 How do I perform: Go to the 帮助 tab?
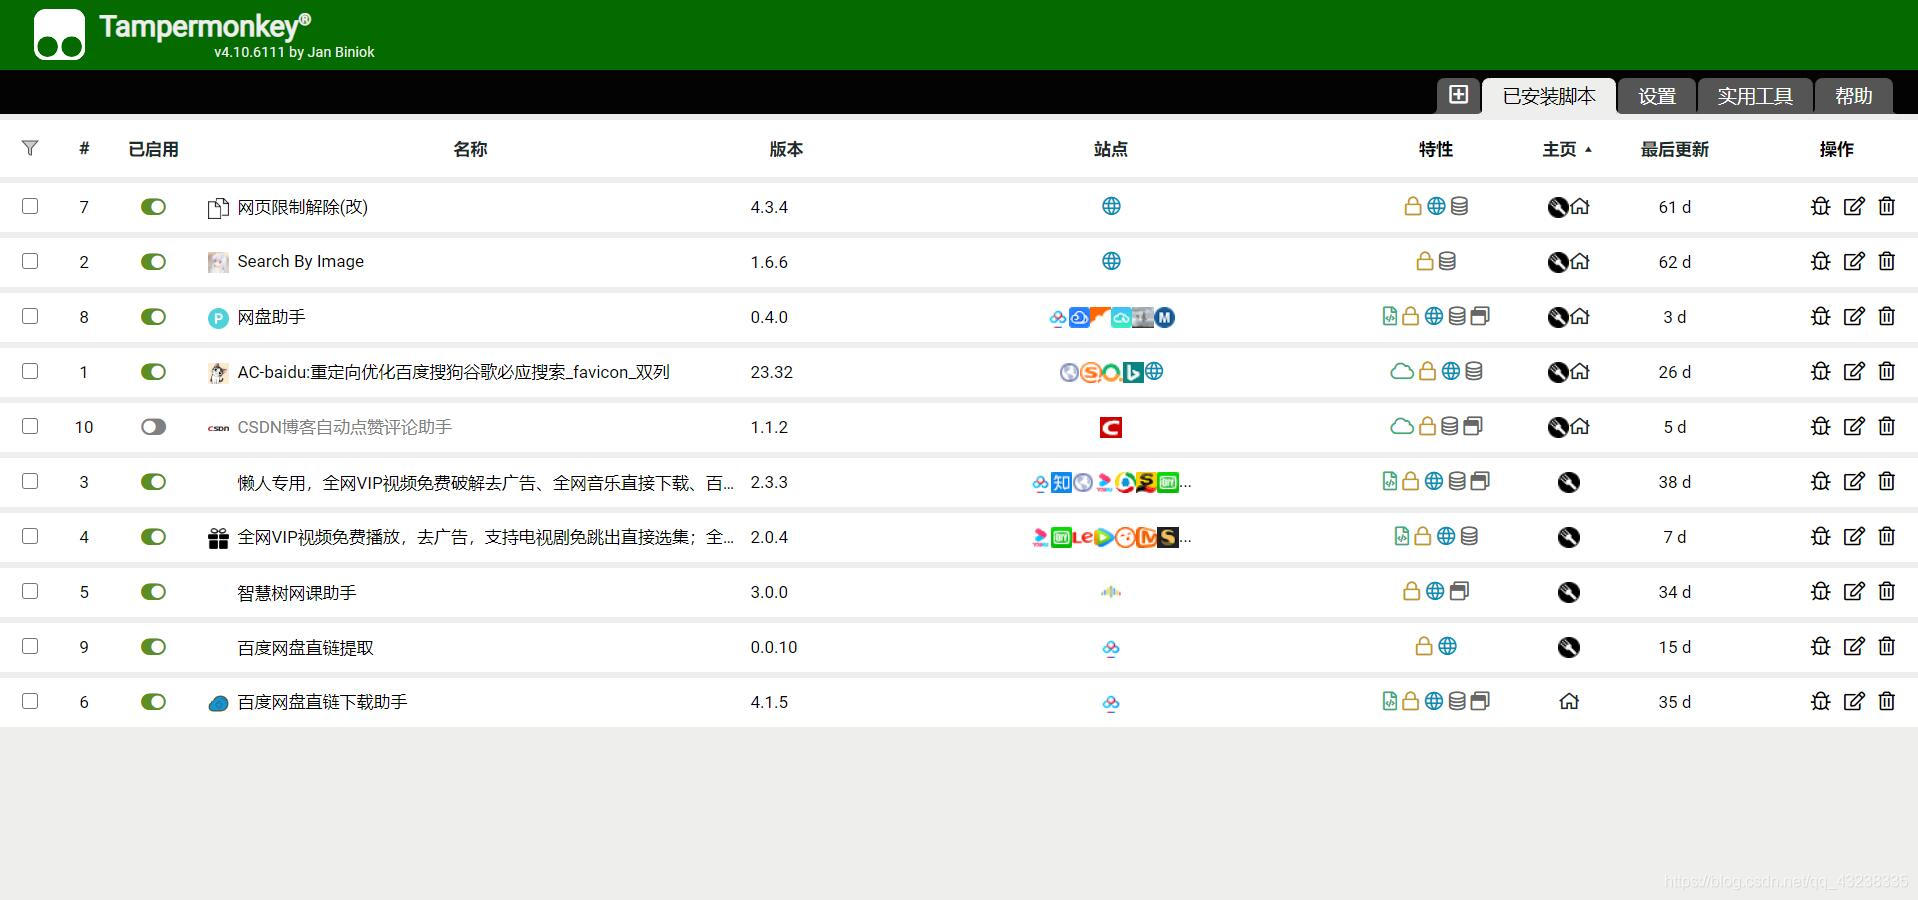pos(1853,96)
